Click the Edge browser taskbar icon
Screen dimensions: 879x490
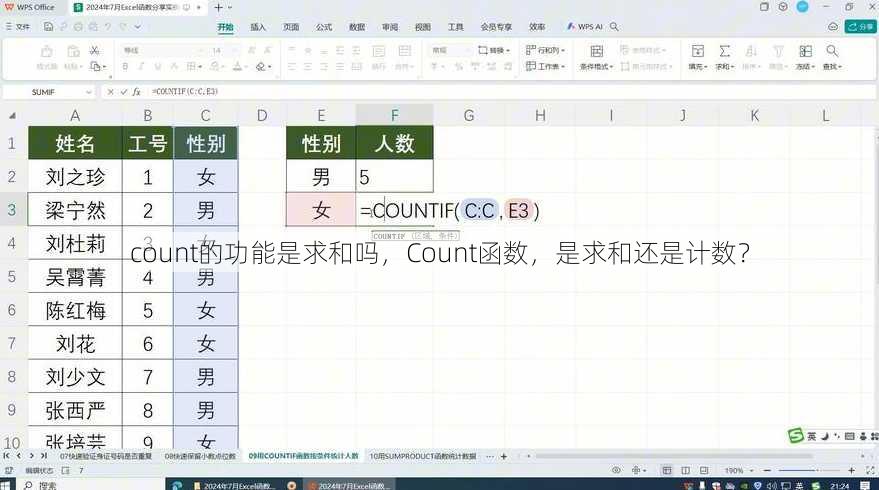[177, 486]
